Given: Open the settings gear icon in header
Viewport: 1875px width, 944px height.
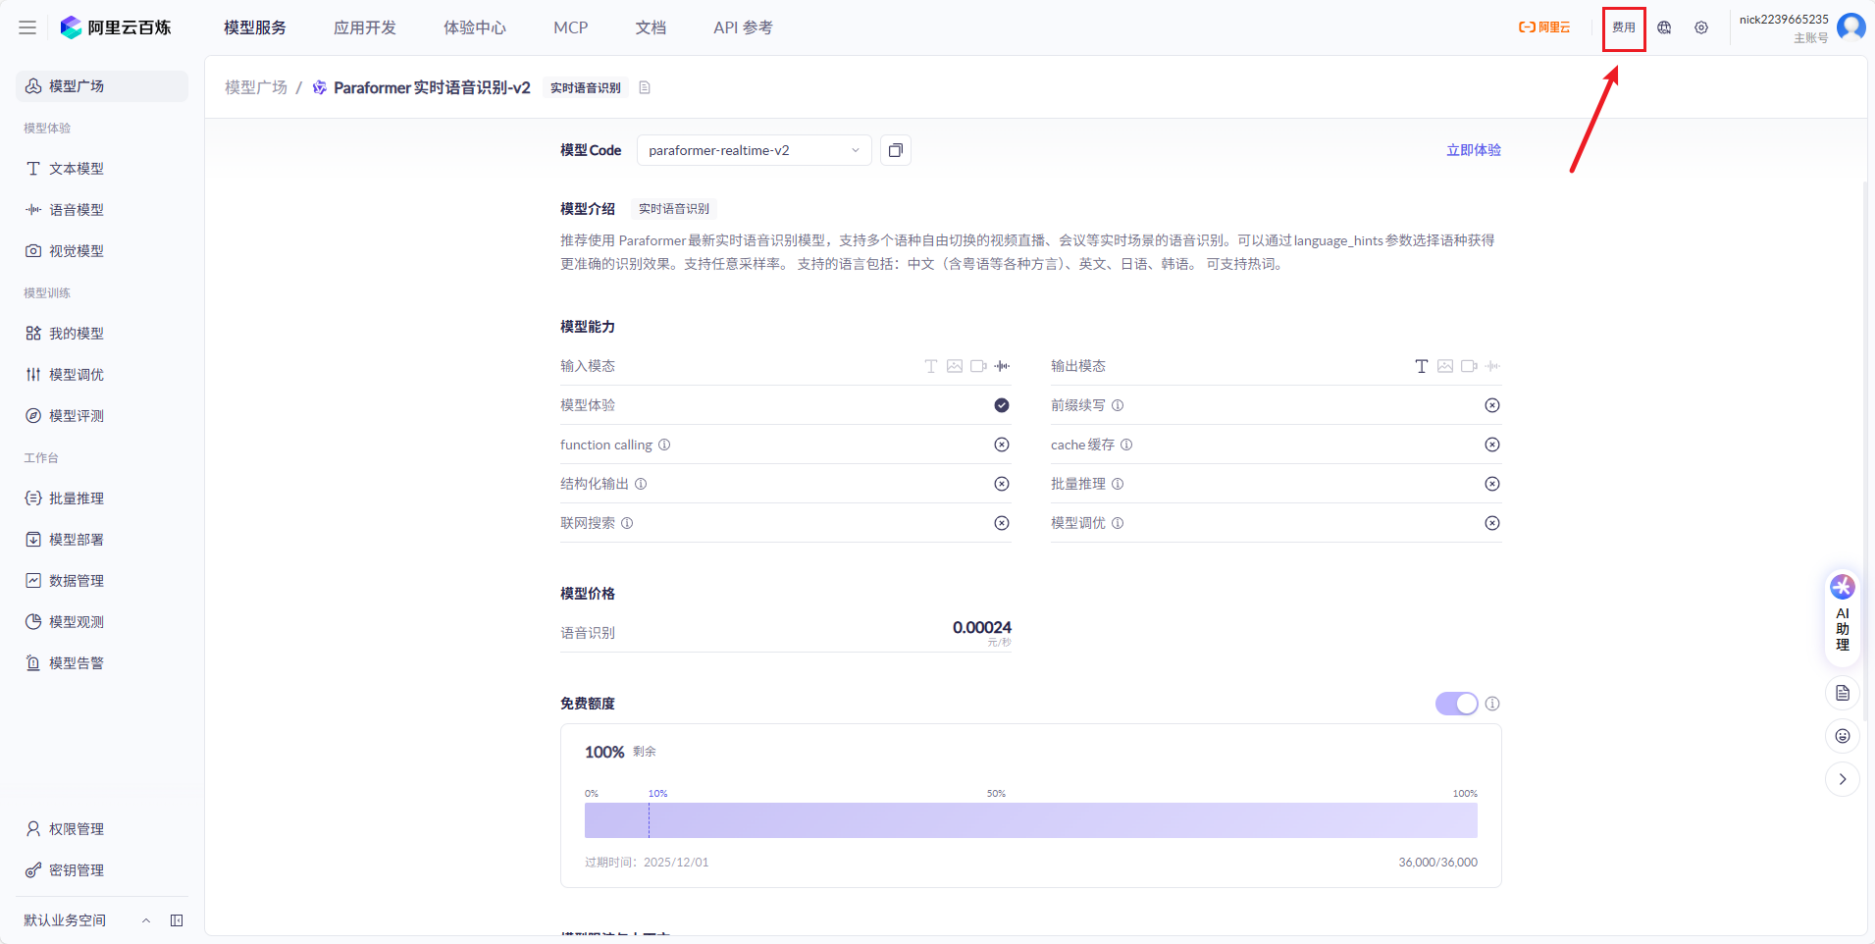Looking at the screenshot, I should point(1701,28).
